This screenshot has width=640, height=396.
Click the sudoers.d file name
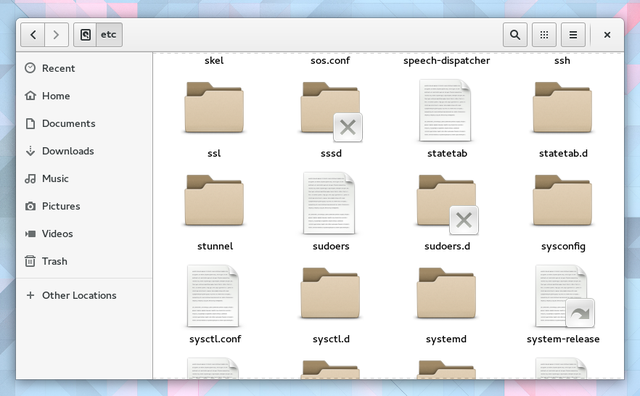click(x=447, y=246)
